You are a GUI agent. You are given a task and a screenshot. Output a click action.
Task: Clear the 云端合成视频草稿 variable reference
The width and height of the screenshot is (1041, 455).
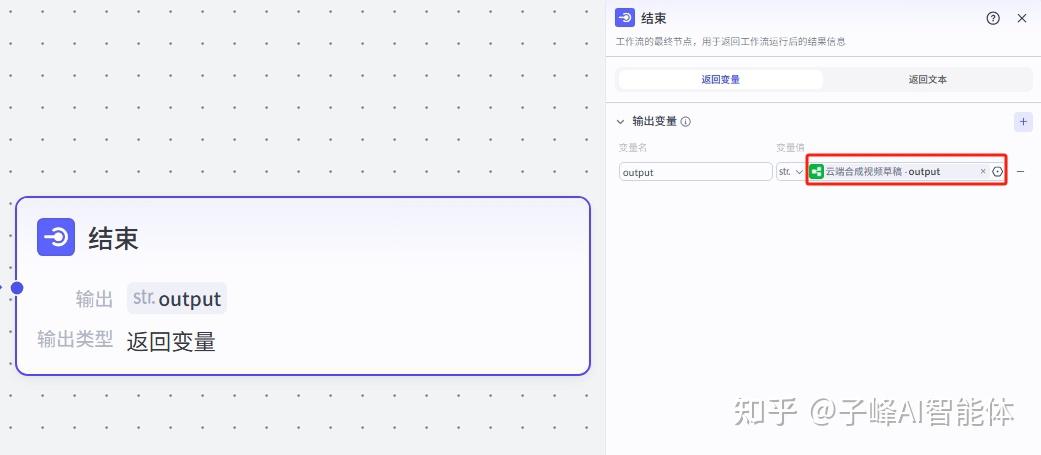pyautogui.click(x=982, y=172)
